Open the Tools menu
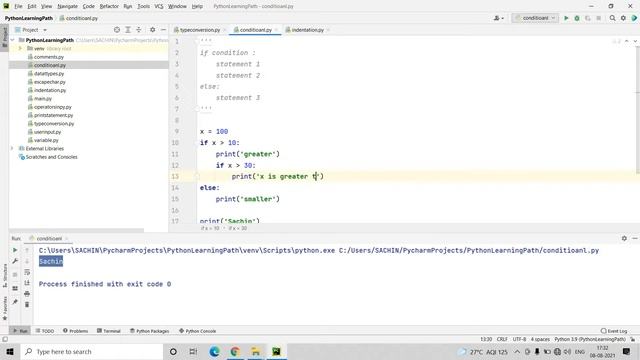 pos(143,6)
